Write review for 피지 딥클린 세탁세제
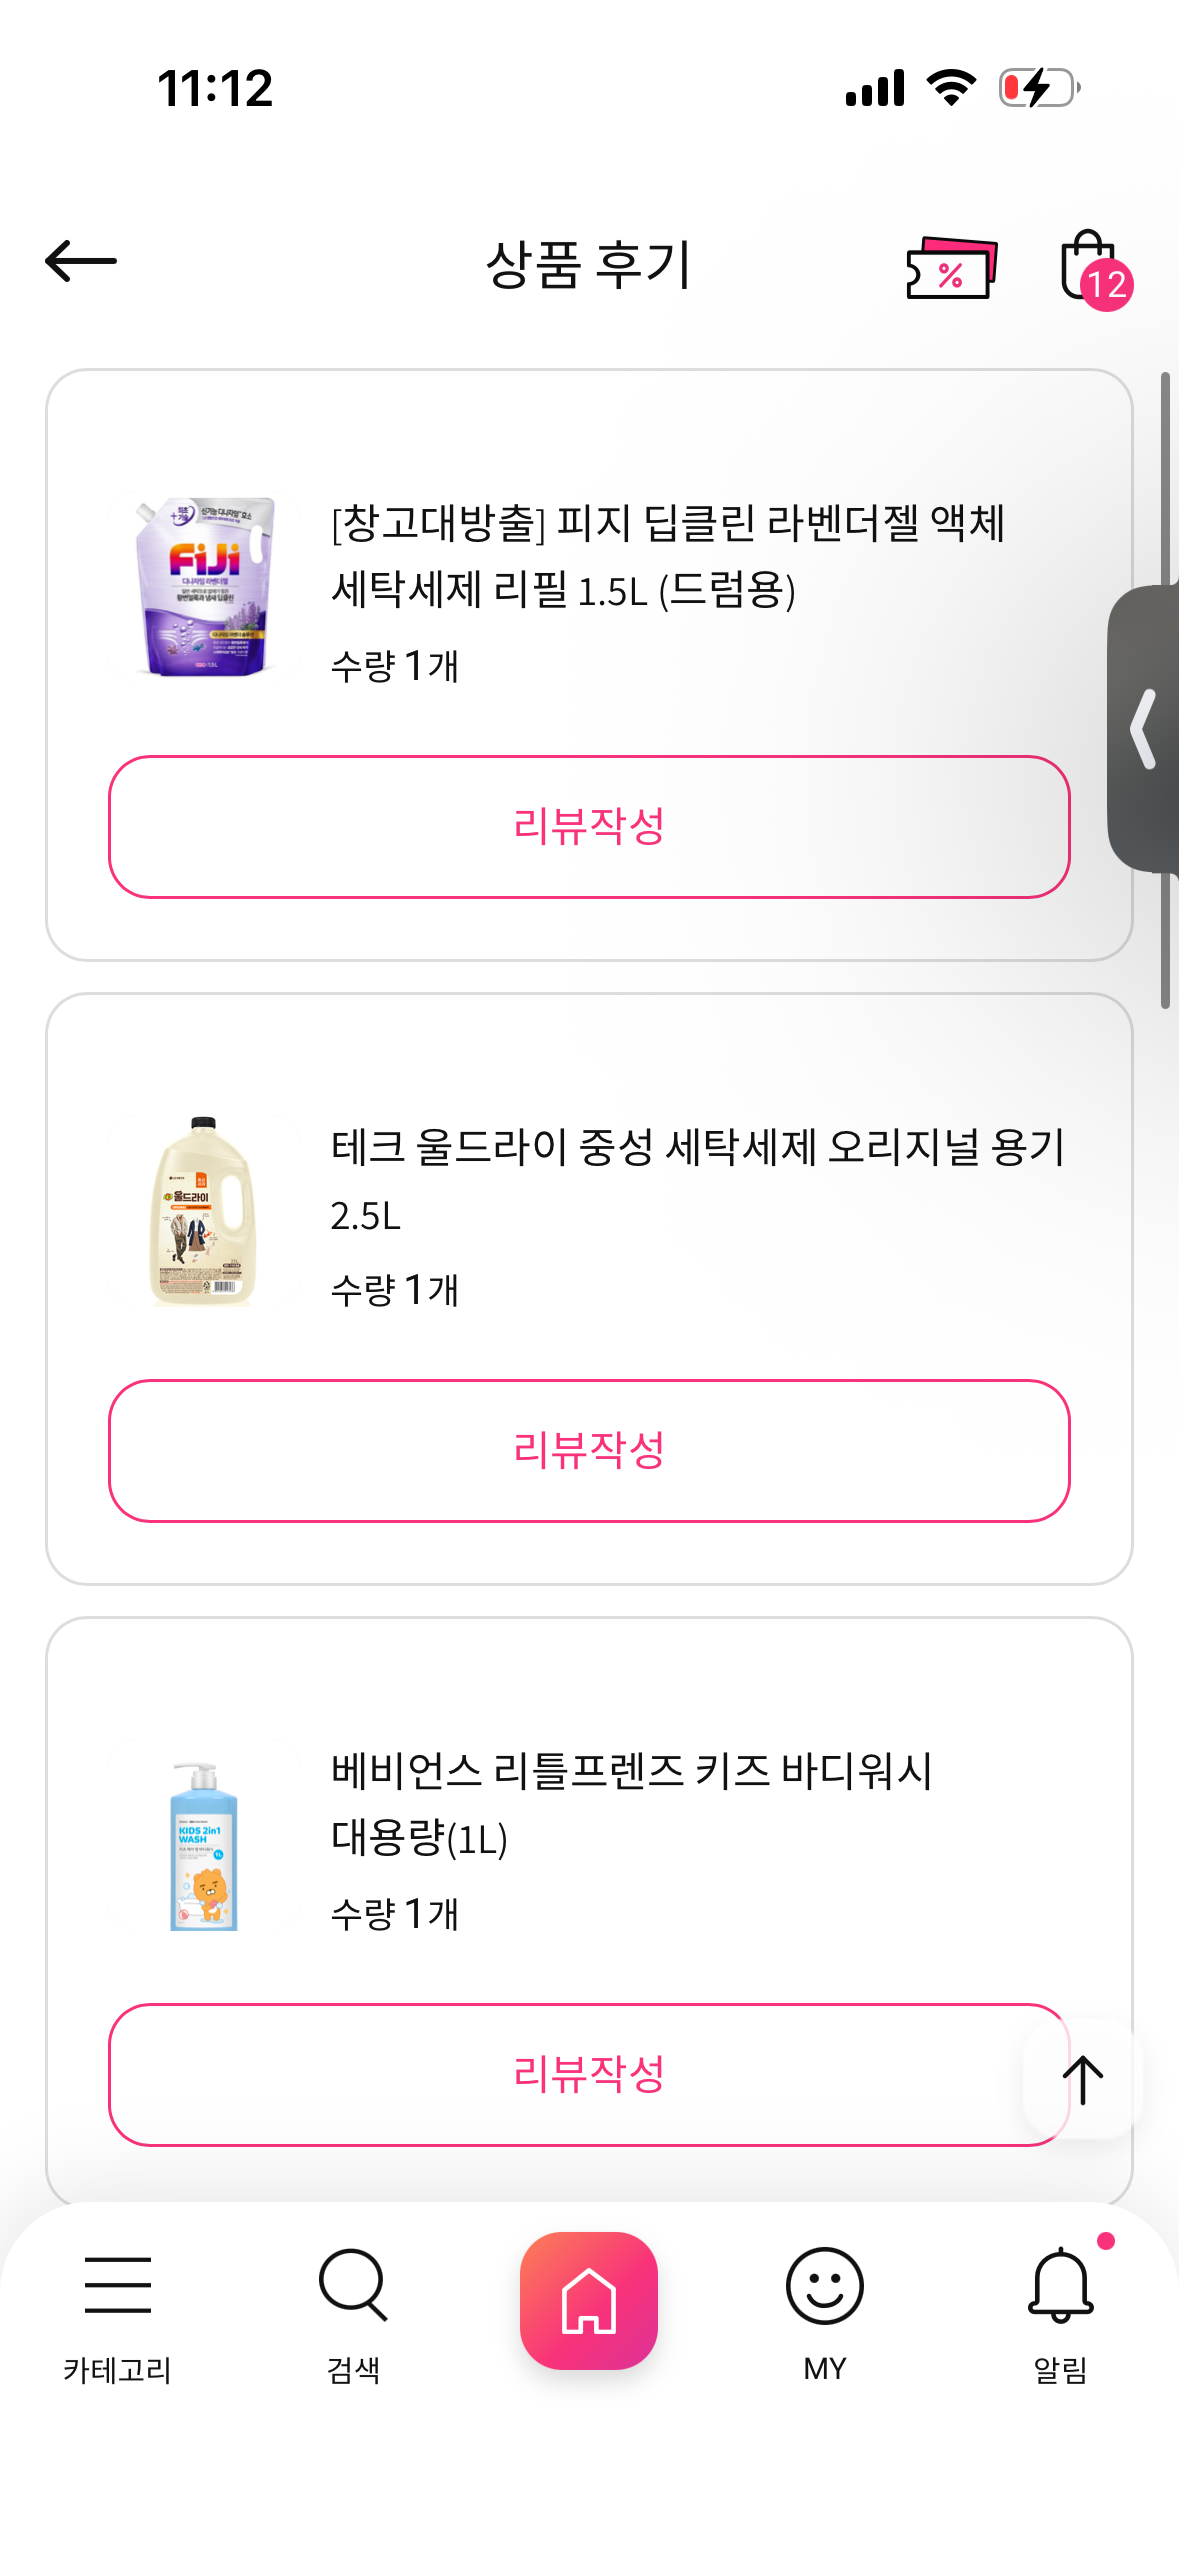 coord(589,827)
